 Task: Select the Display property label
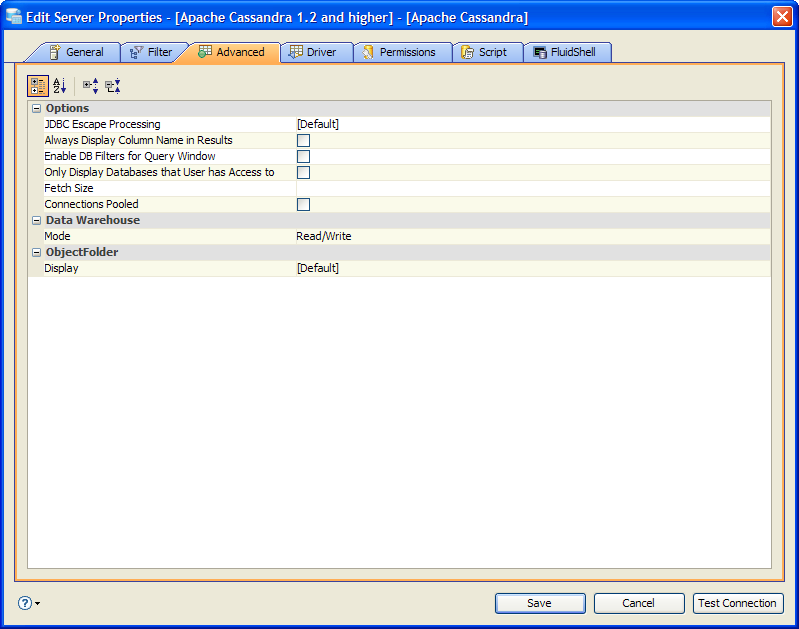[61, 268]
